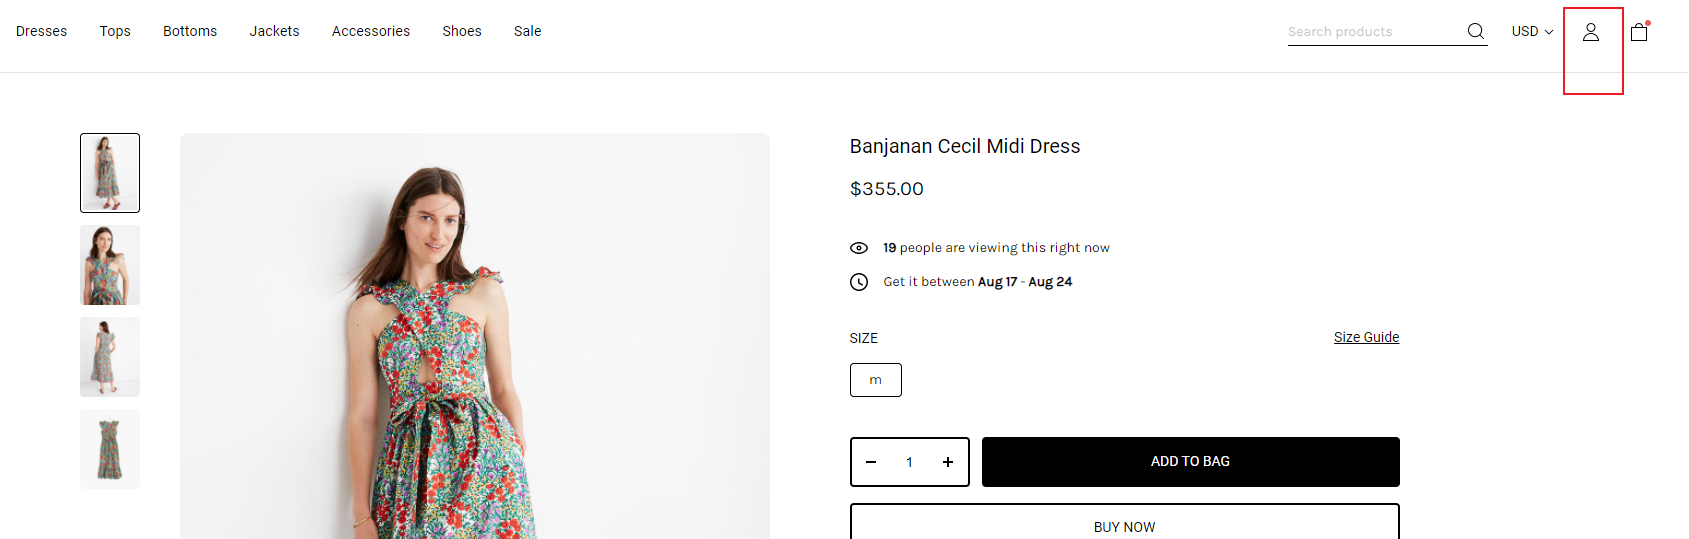Click the ADD TO BAG button
The image size is (1689, 539).
(x=1191, y=462)
